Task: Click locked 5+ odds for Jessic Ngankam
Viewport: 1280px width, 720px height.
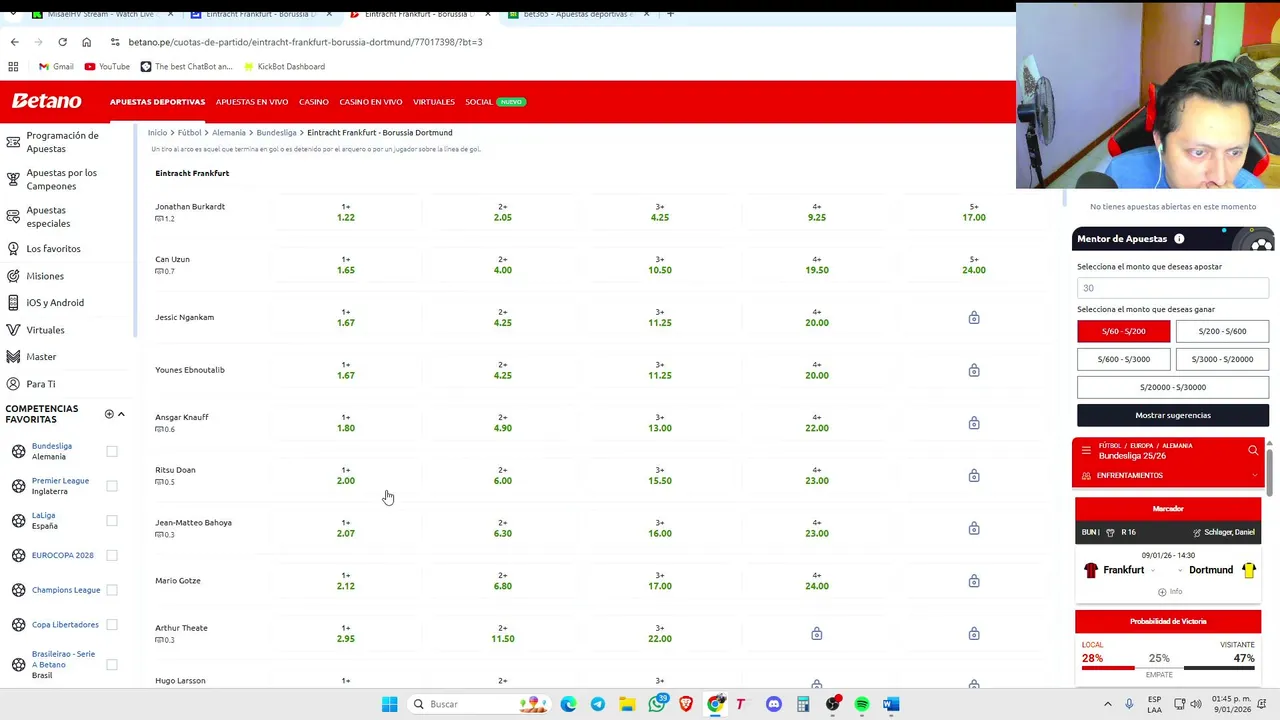Action: [974, 318]
